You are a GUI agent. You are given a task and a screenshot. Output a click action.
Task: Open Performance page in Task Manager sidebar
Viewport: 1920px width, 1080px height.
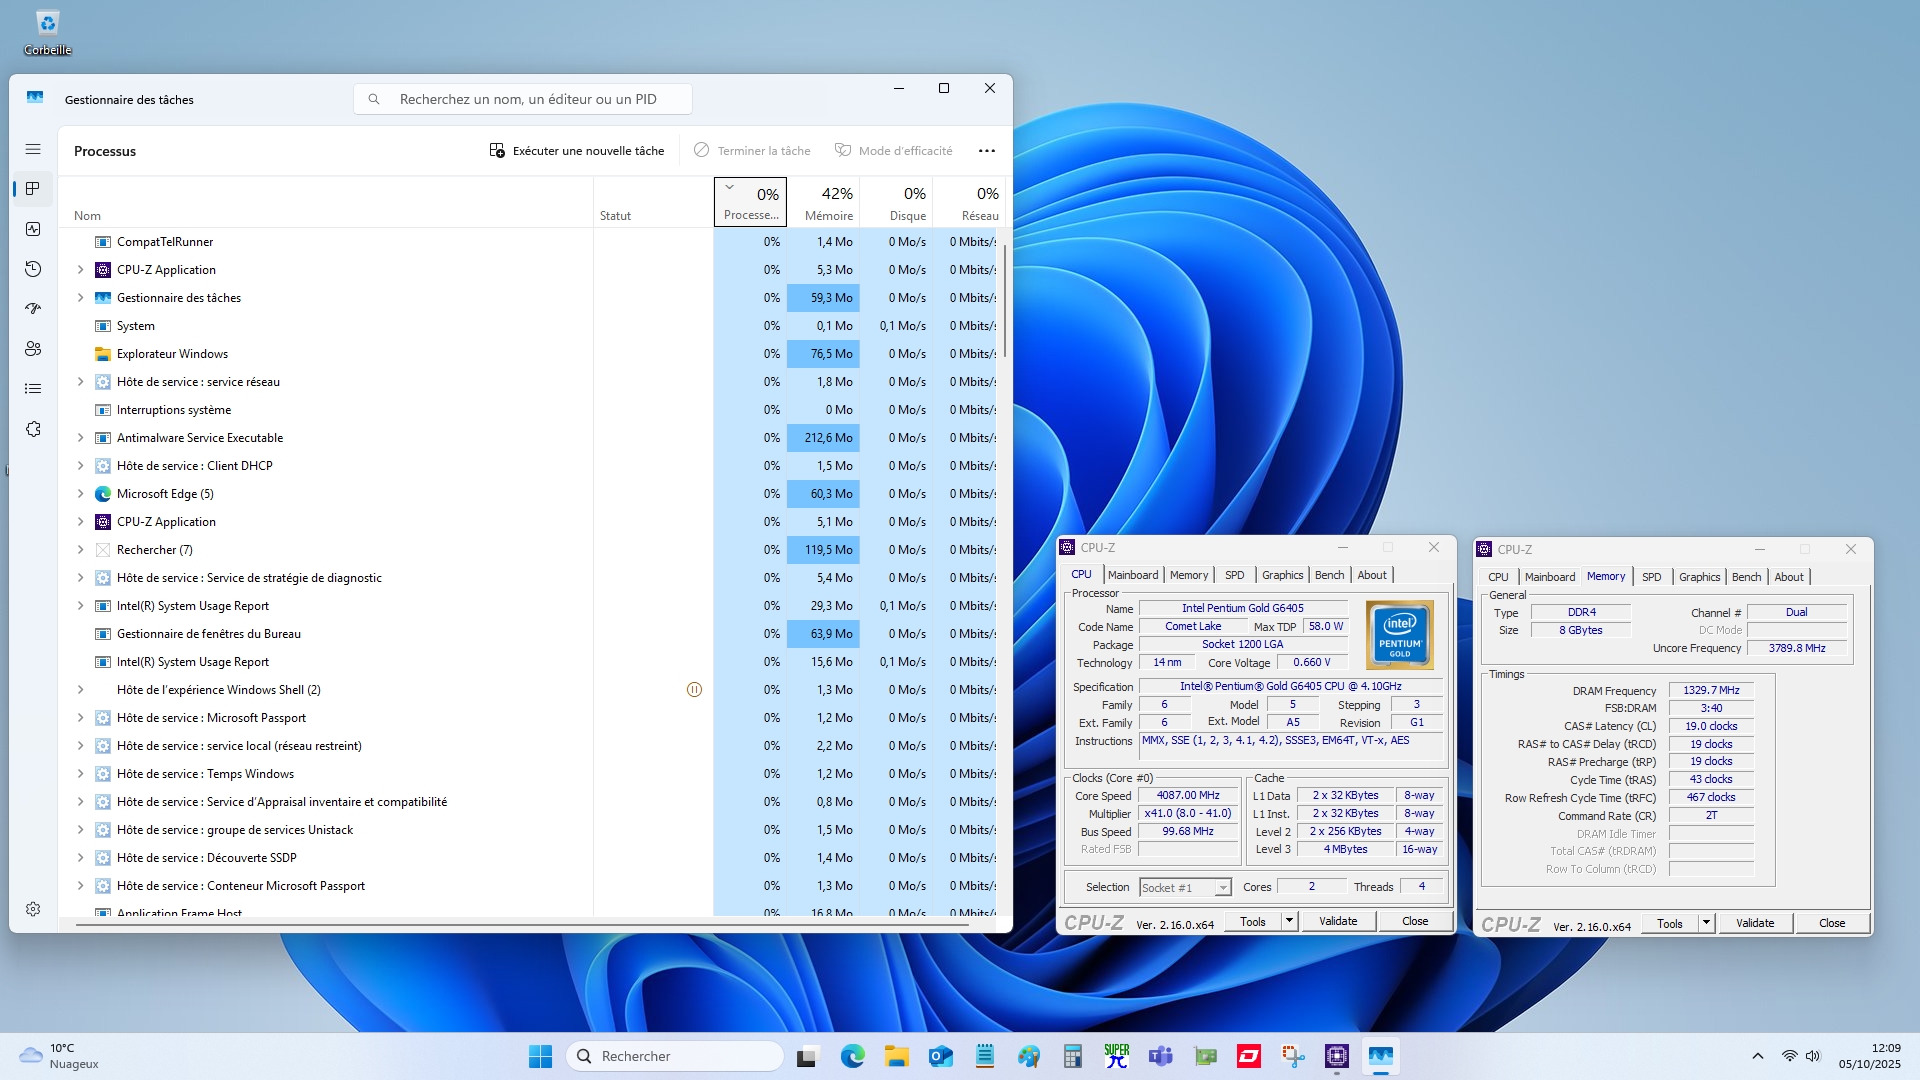[33, 229]
